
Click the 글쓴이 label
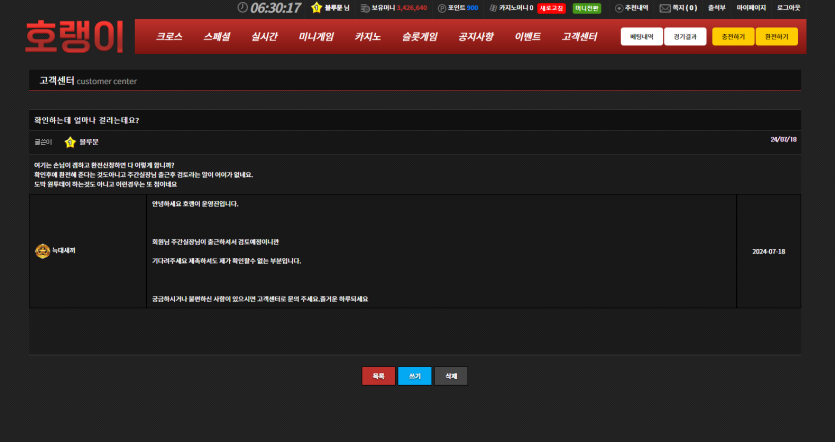click(43, 142)
